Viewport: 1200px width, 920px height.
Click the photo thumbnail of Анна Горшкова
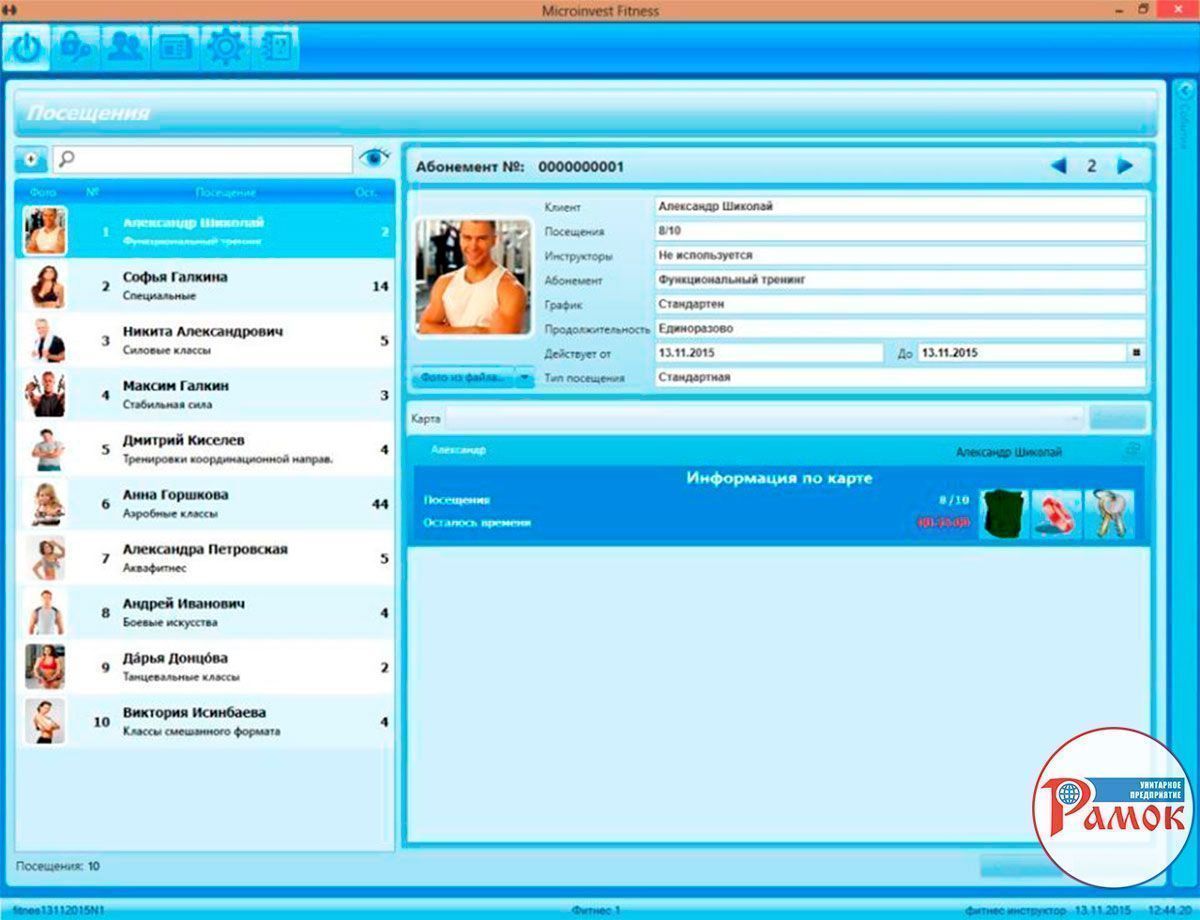coord(45,504)
